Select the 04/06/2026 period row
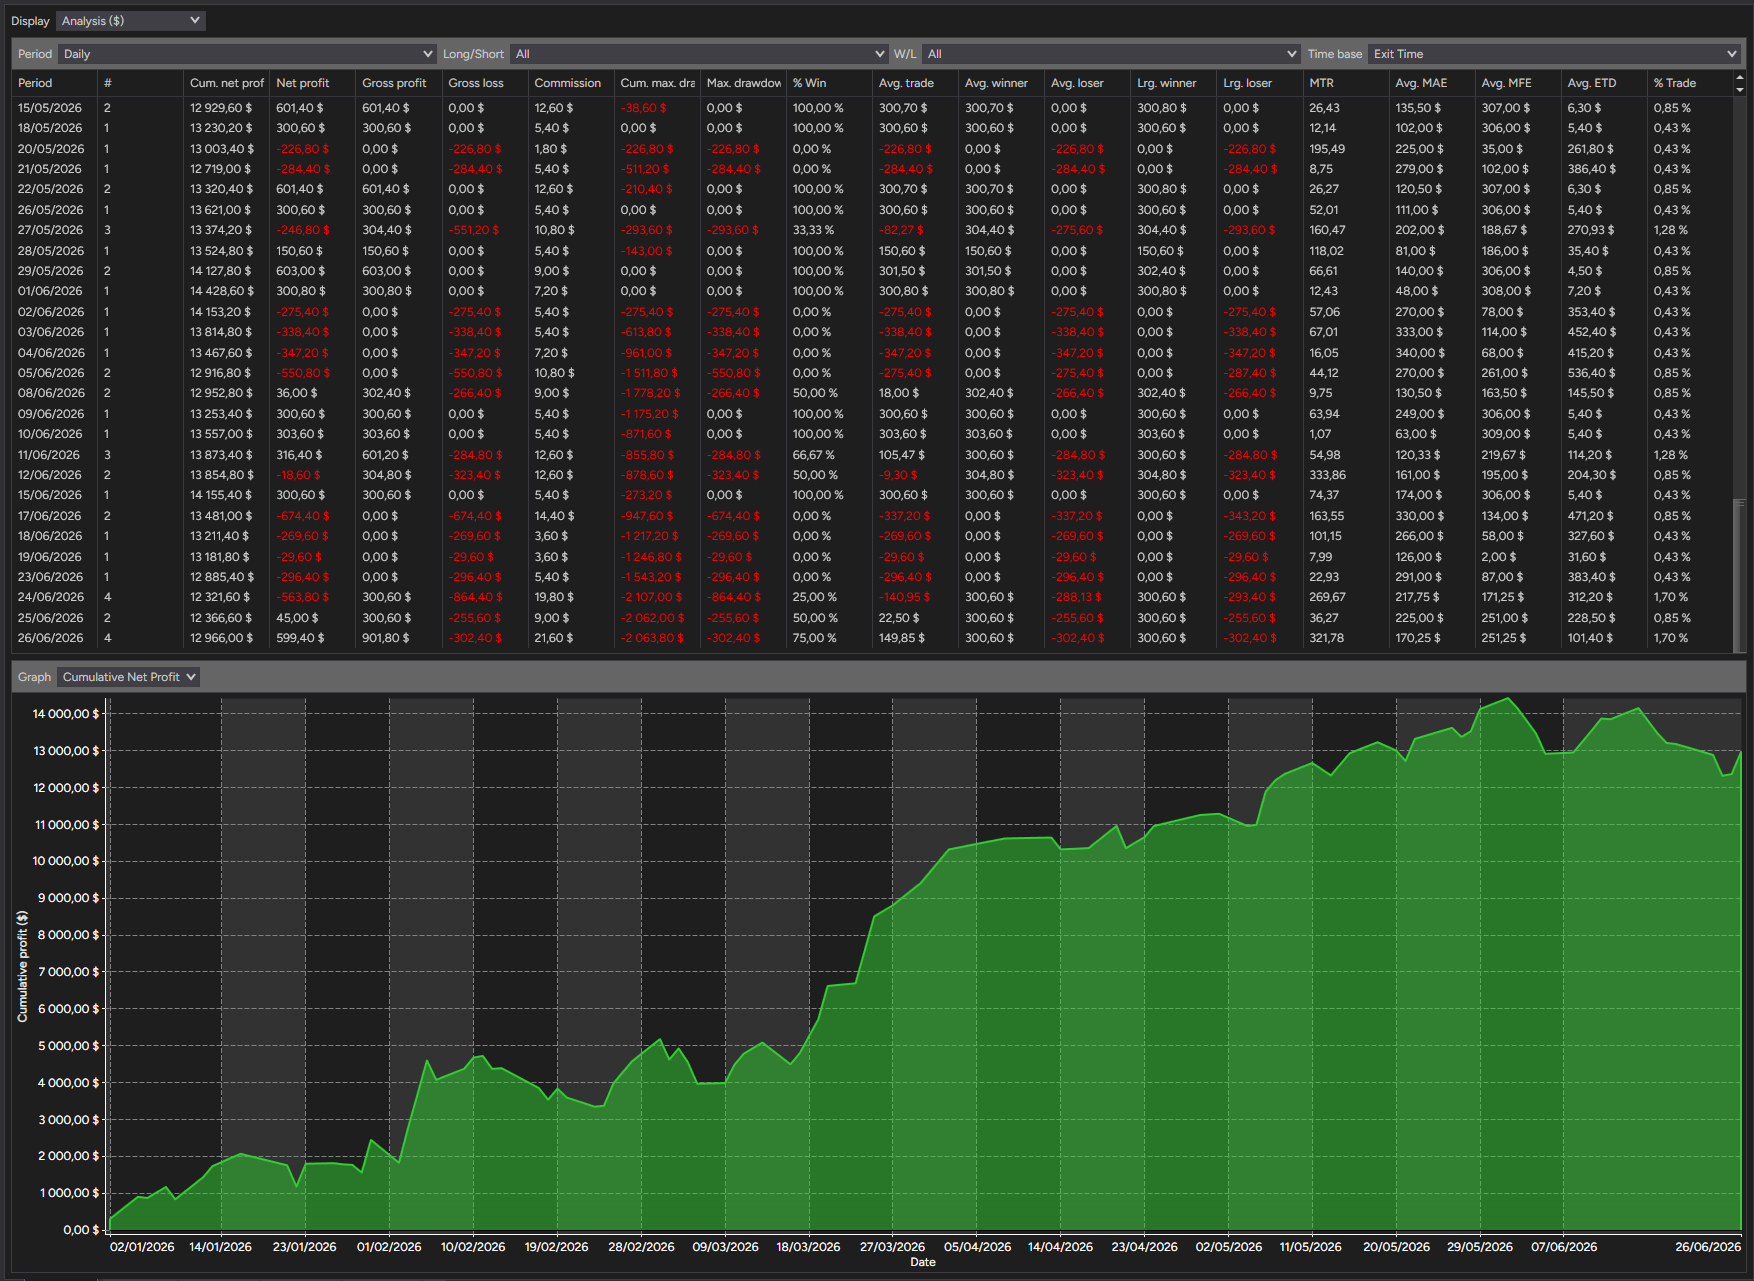This screenshot has height=1281, width=1754. (872, 353)
